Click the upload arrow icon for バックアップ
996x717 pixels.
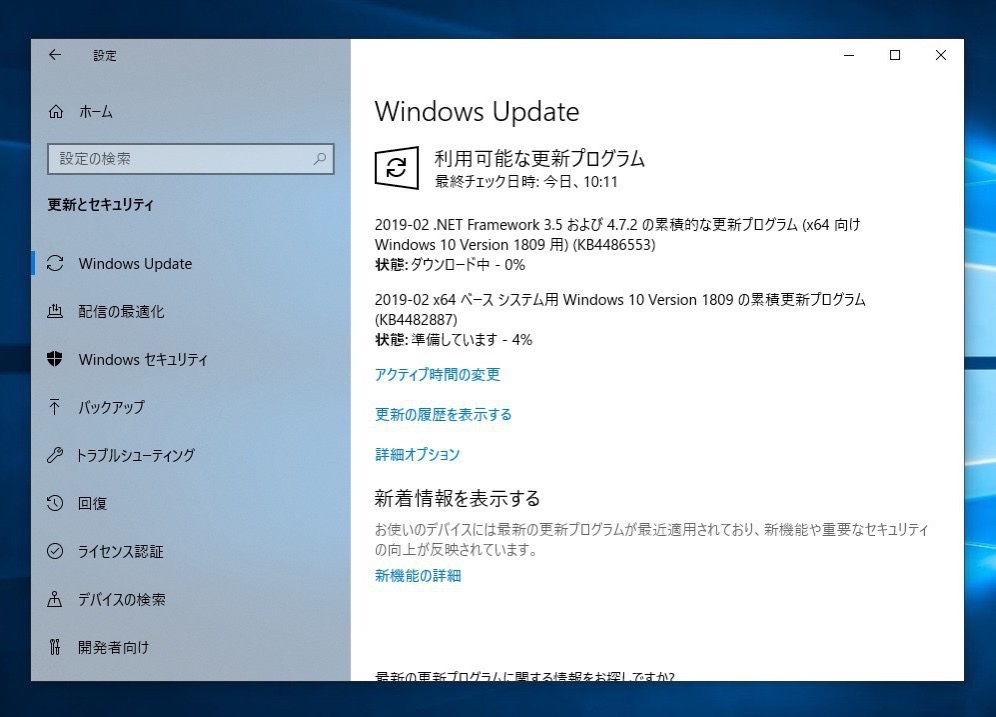tap(55, 407)
